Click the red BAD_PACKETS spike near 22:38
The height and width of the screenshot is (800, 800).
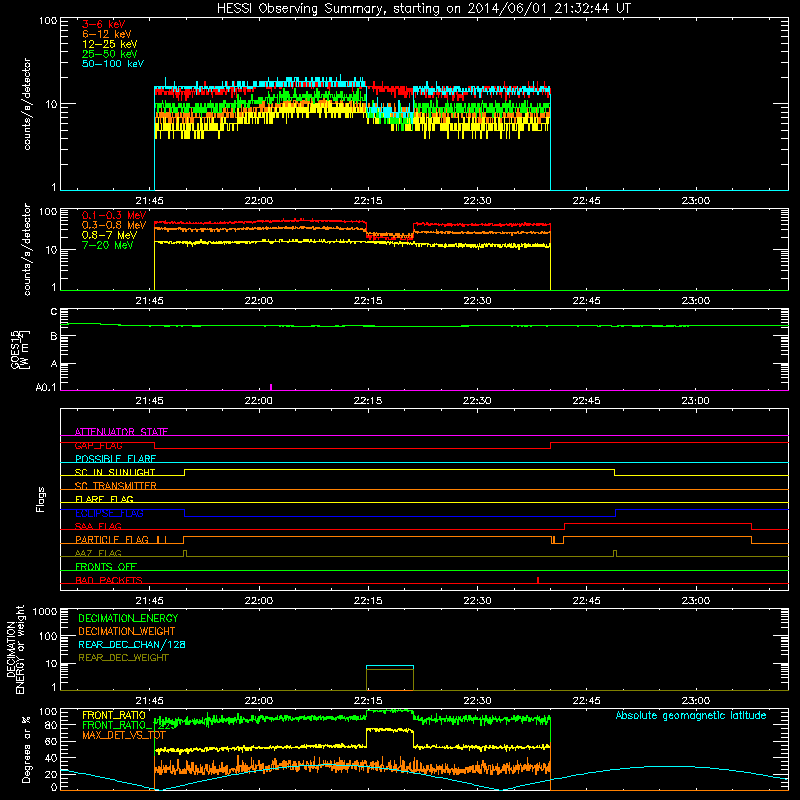538,580
